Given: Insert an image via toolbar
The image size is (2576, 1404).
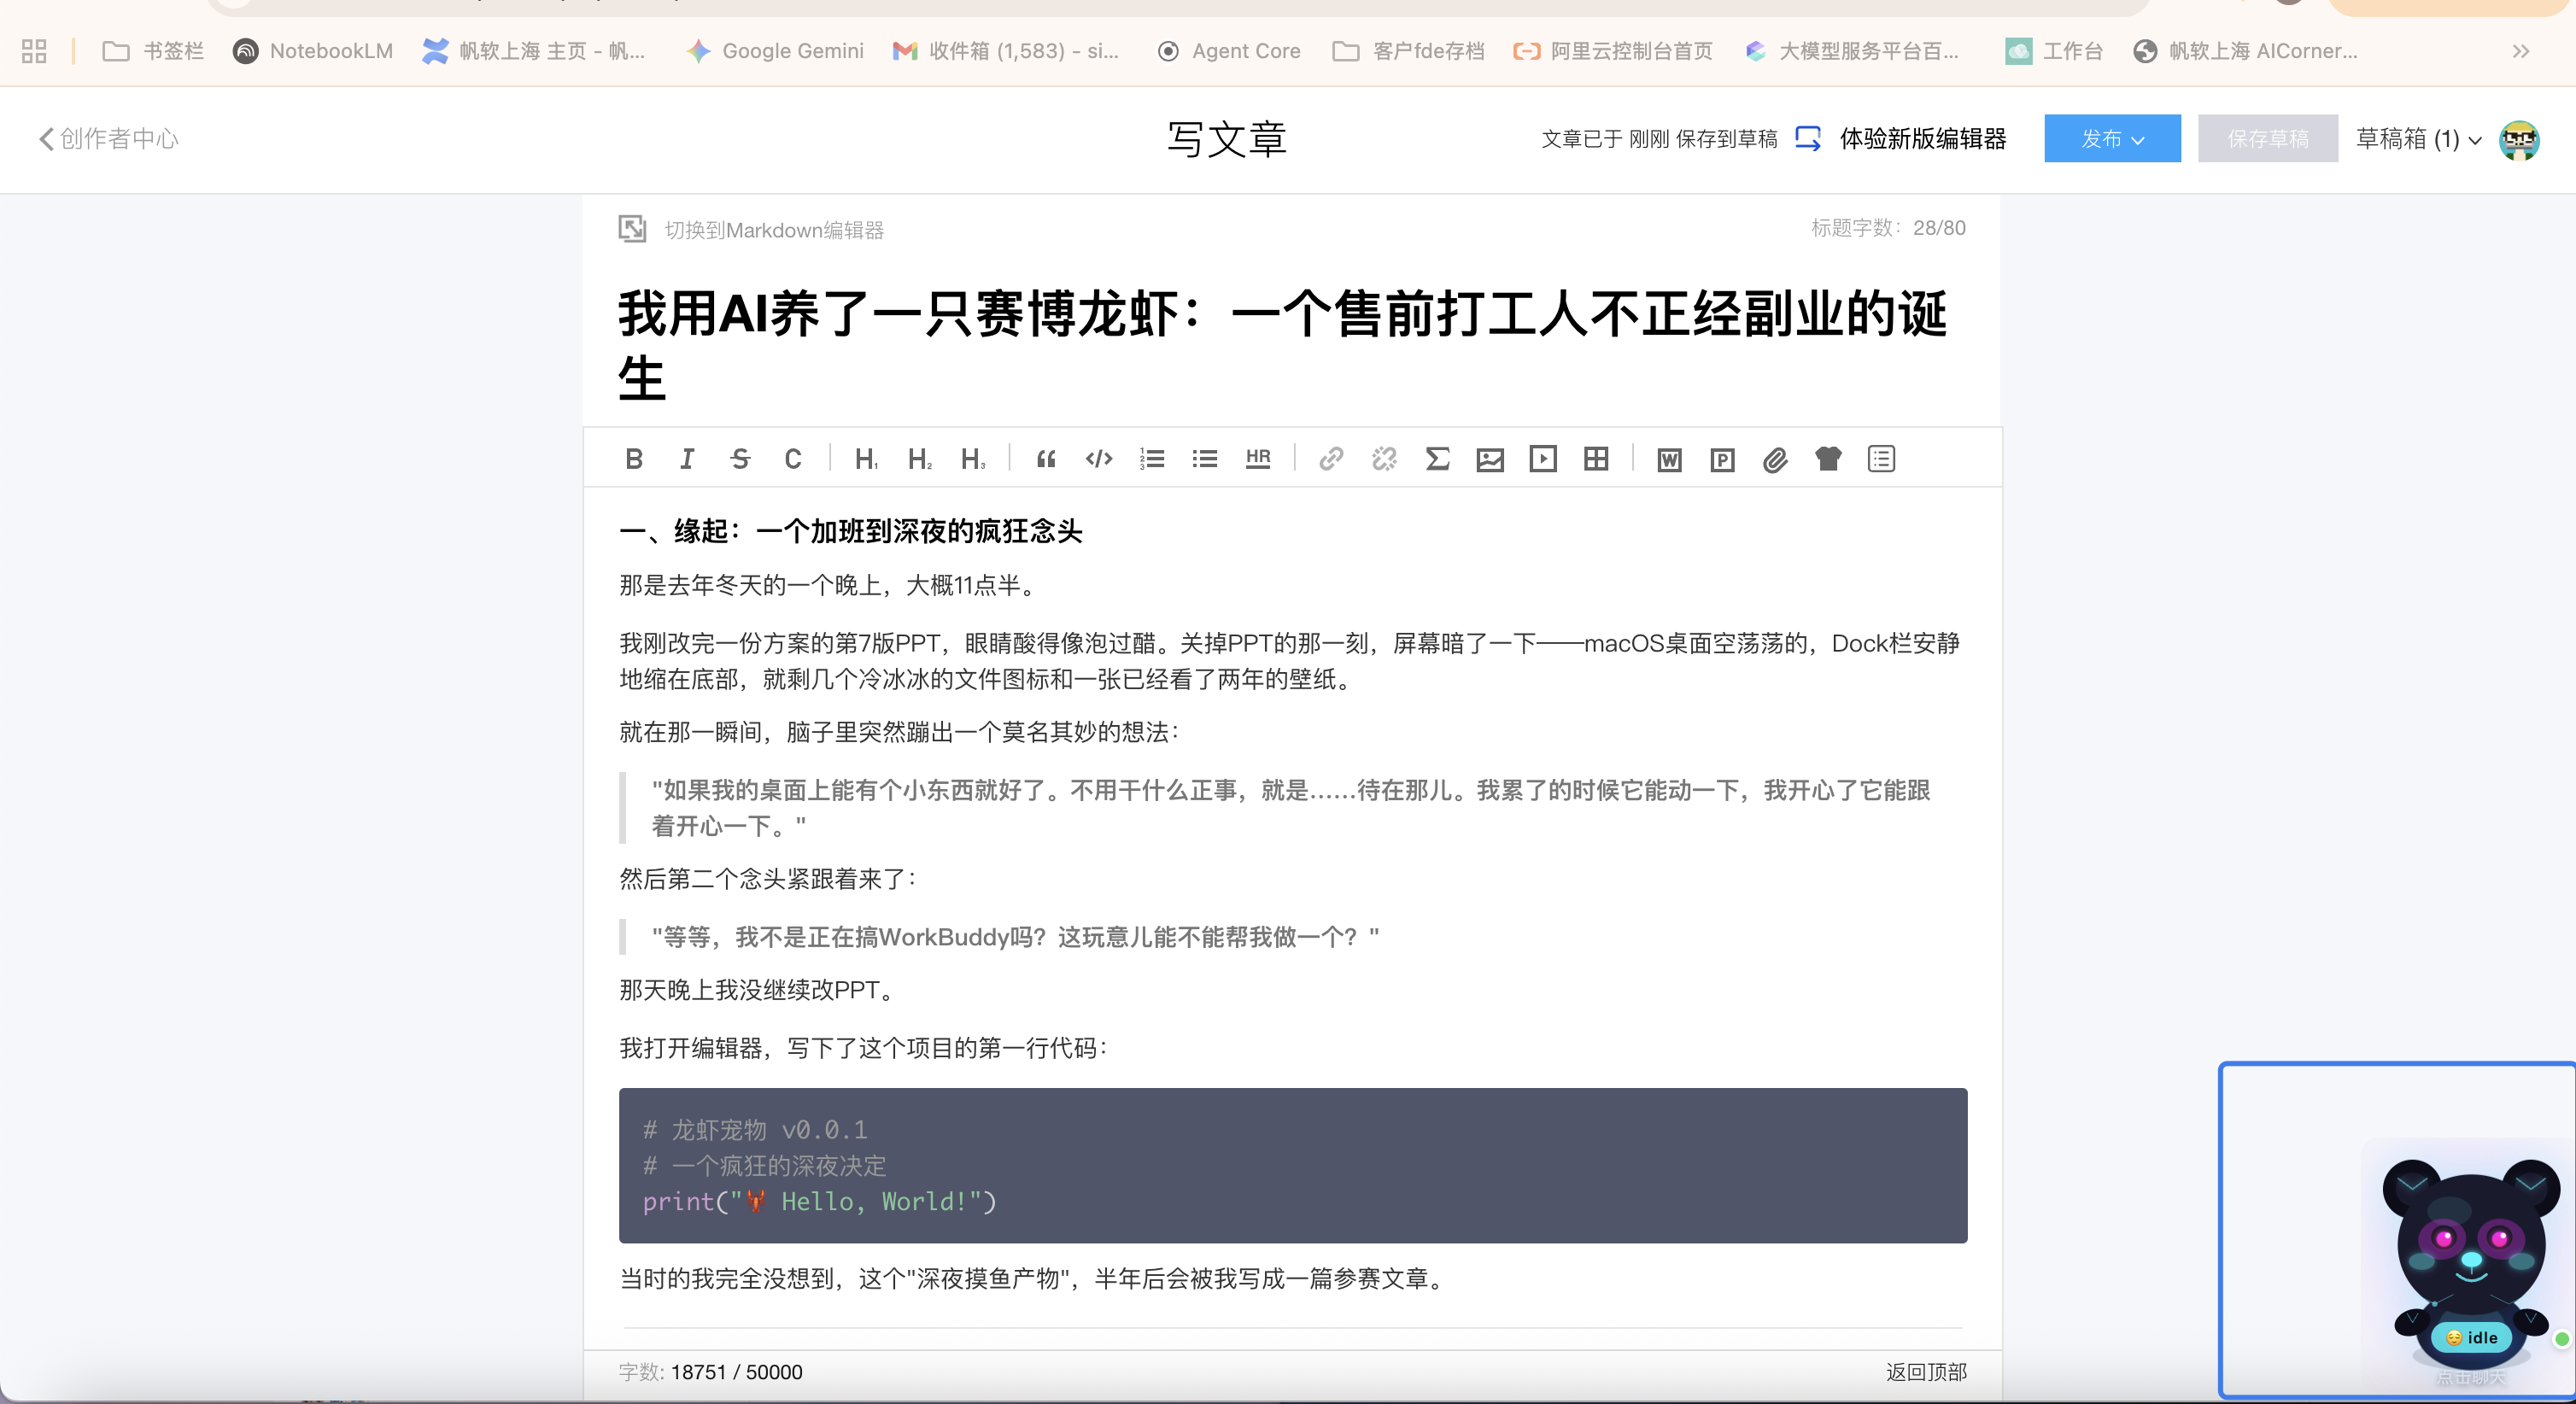Looking at the screenshot, I should [x=1490, y=459].
